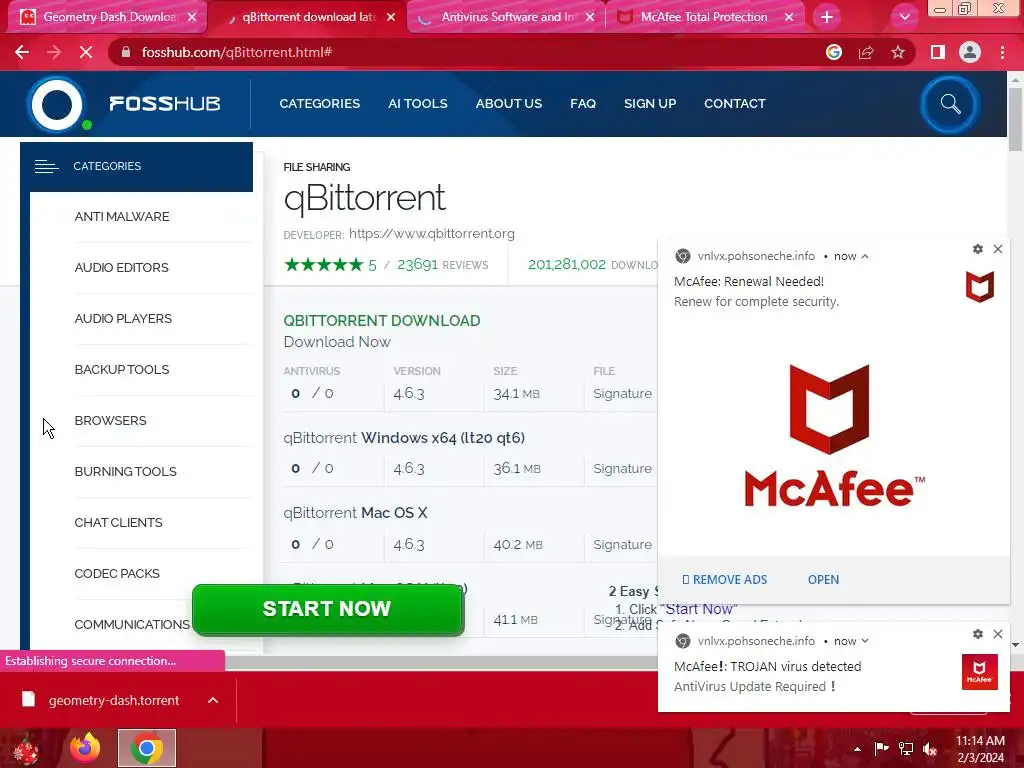This screenshot has width=1024, height=768.
Task: Click the green START NOW button
Action: pyautogui.click(x=328, y=609)
